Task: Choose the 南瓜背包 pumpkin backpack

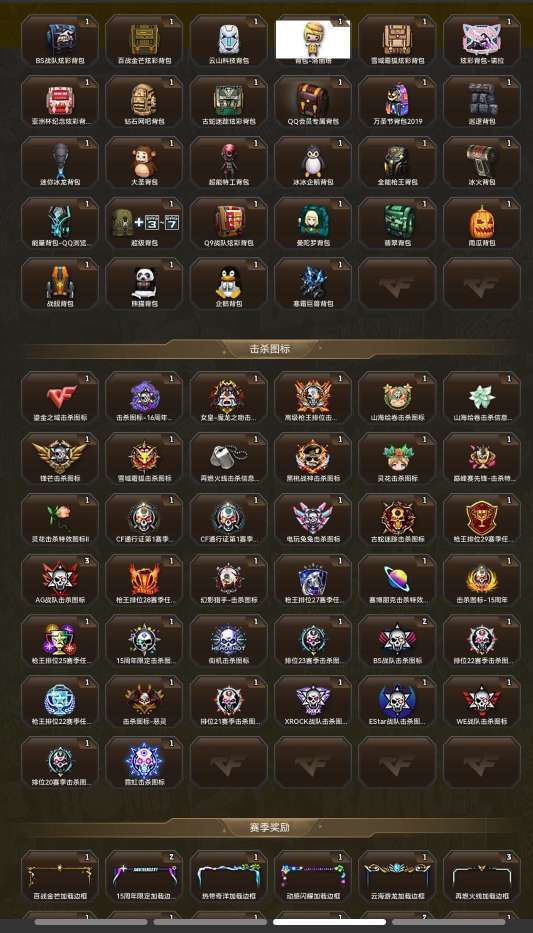Action: 482,223
